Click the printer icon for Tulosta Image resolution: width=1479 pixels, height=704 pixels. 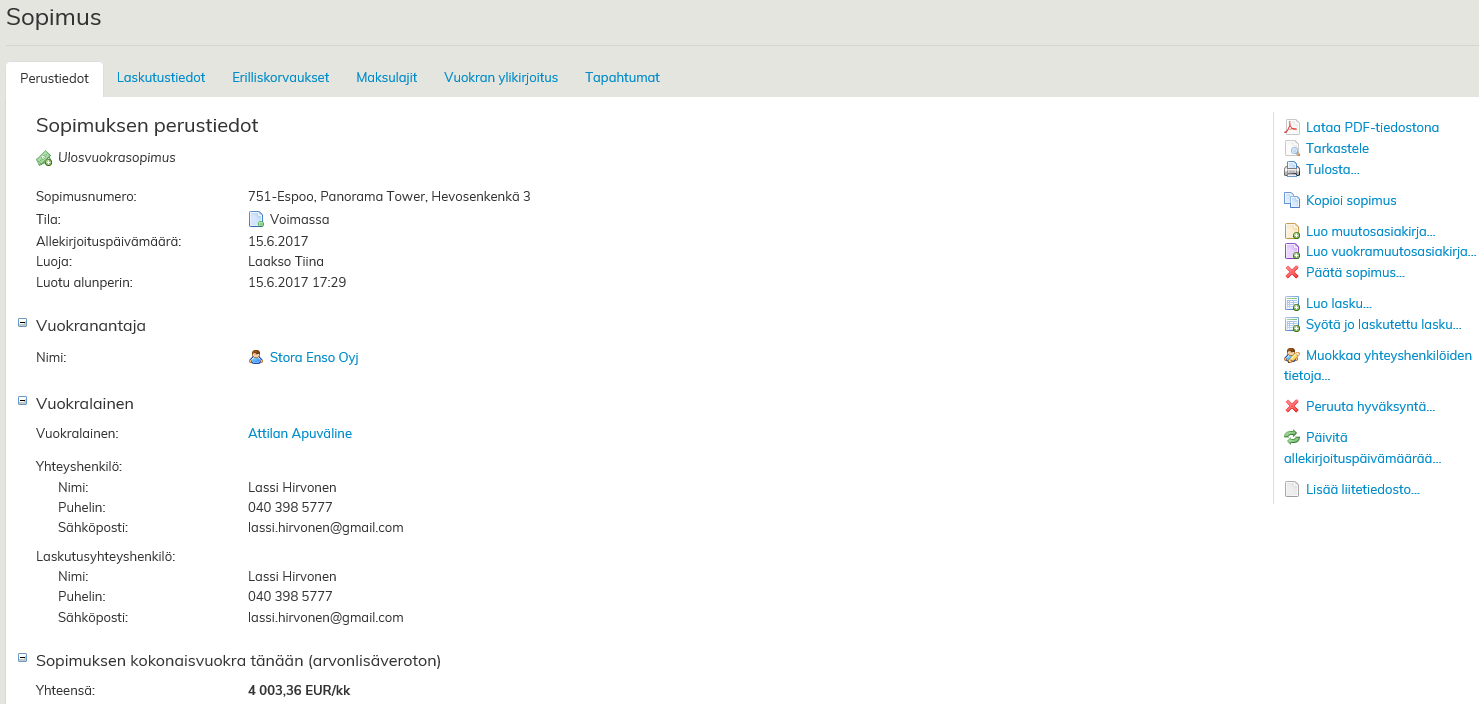(1292, 169)
